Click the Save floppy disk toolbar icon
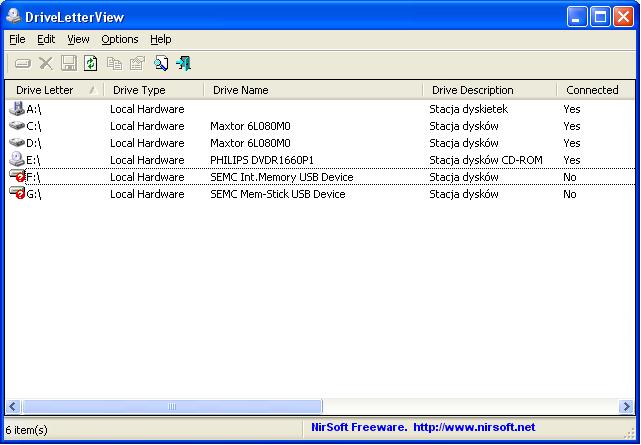641x445 pixels. 69,64
